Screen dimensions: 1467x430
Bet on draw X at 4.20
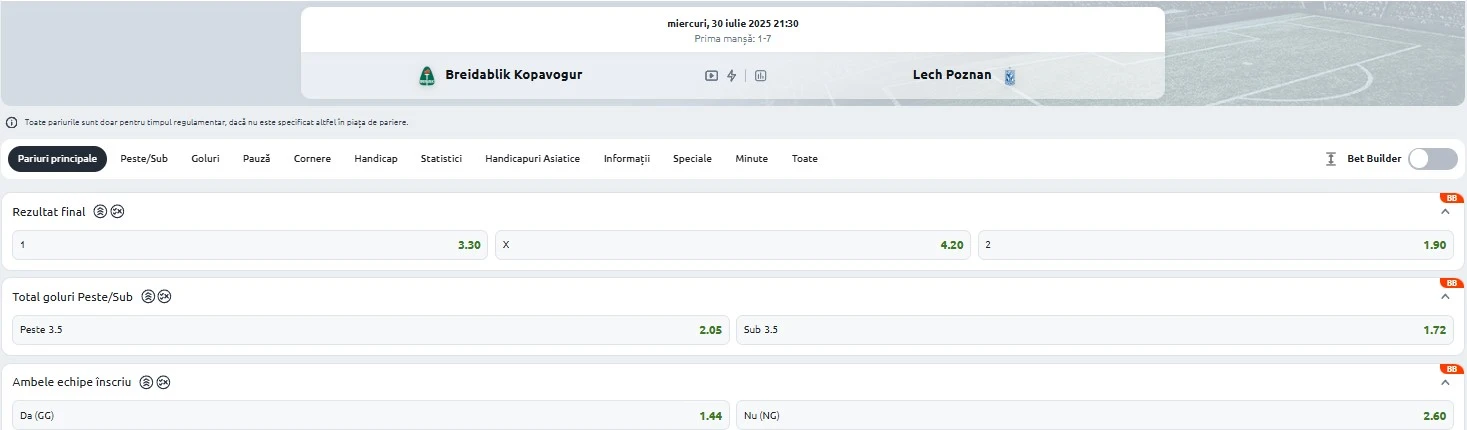(733, 245)
